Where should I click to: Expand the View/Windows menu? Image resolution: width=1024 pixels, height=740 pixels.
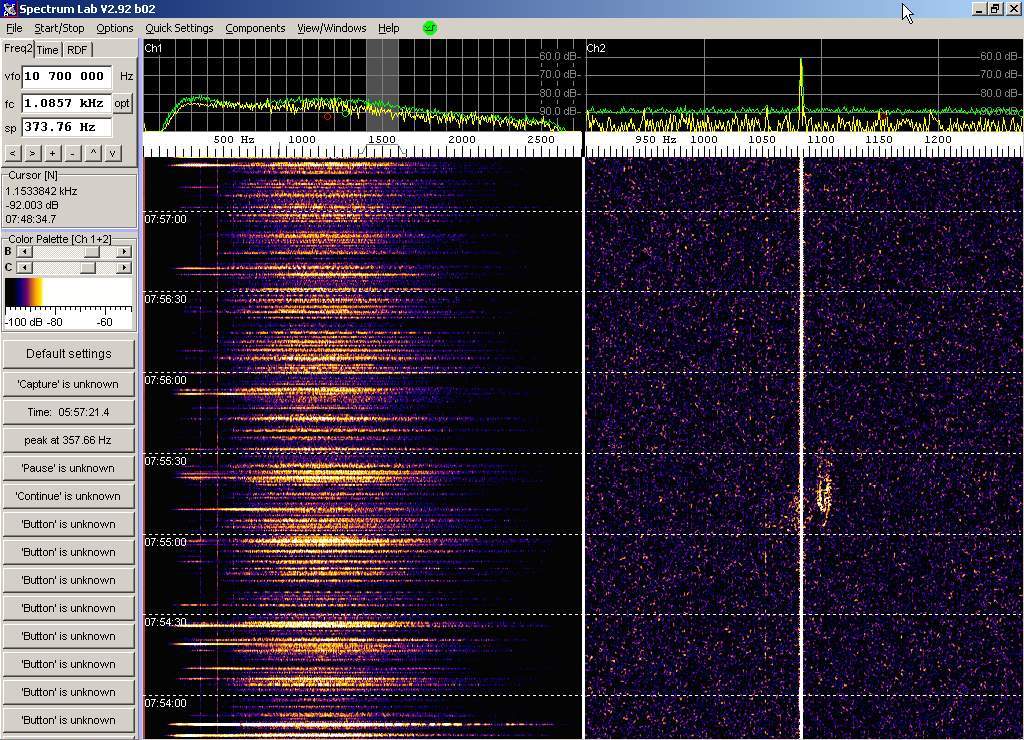coord(331,28)
